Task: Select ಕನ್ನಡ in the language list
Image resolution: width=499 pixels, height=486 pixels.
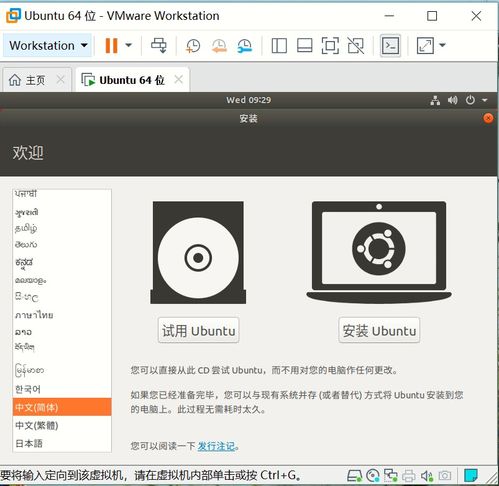Action: [x=62, y=263]
